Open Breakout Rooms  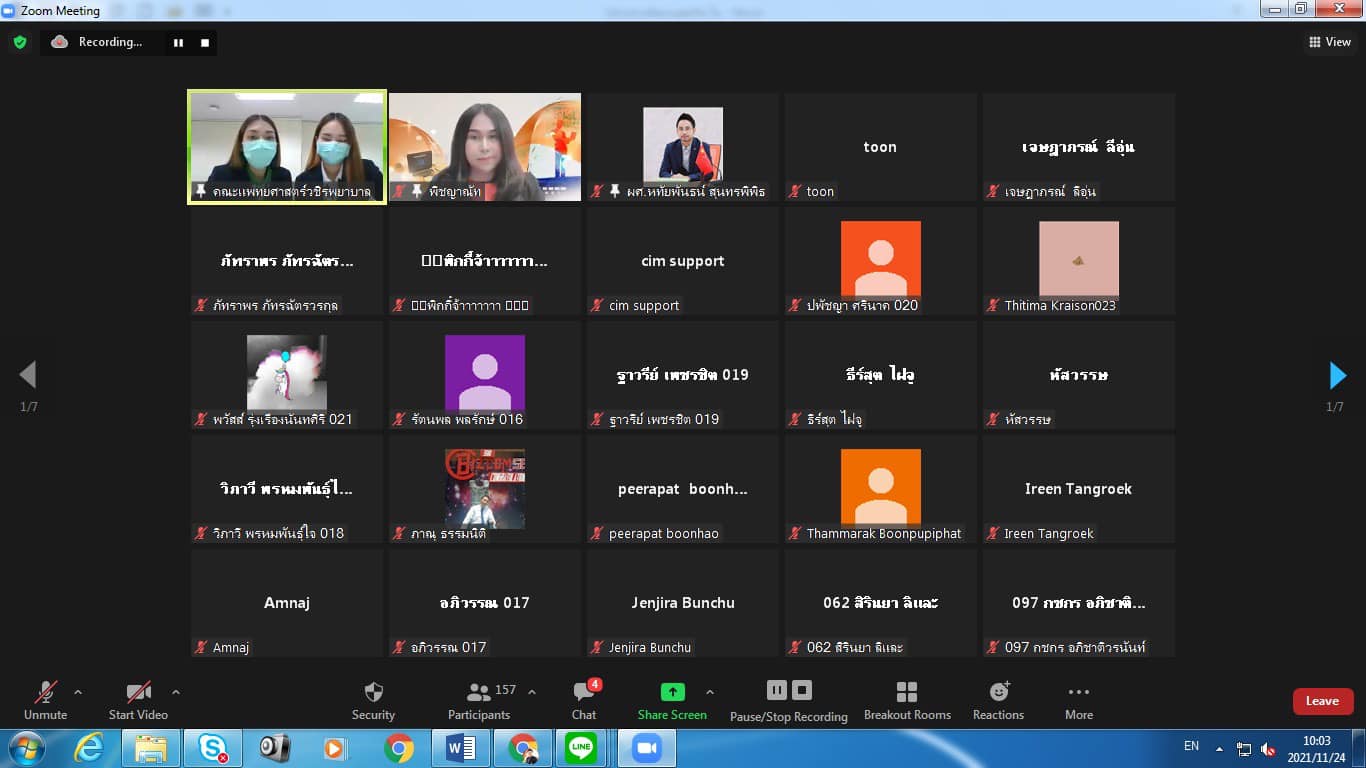point(907,700)
